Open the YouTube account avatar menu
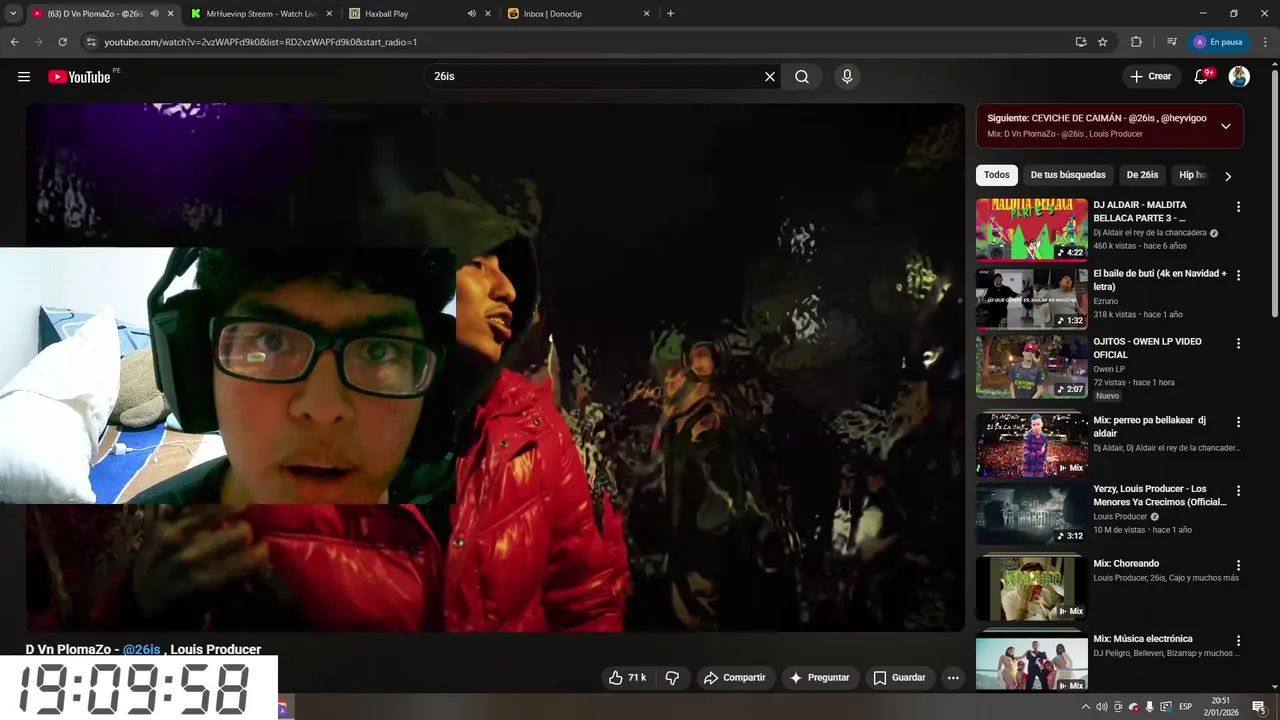This screenshot has width=1280, height=720. coord(1239,77)
